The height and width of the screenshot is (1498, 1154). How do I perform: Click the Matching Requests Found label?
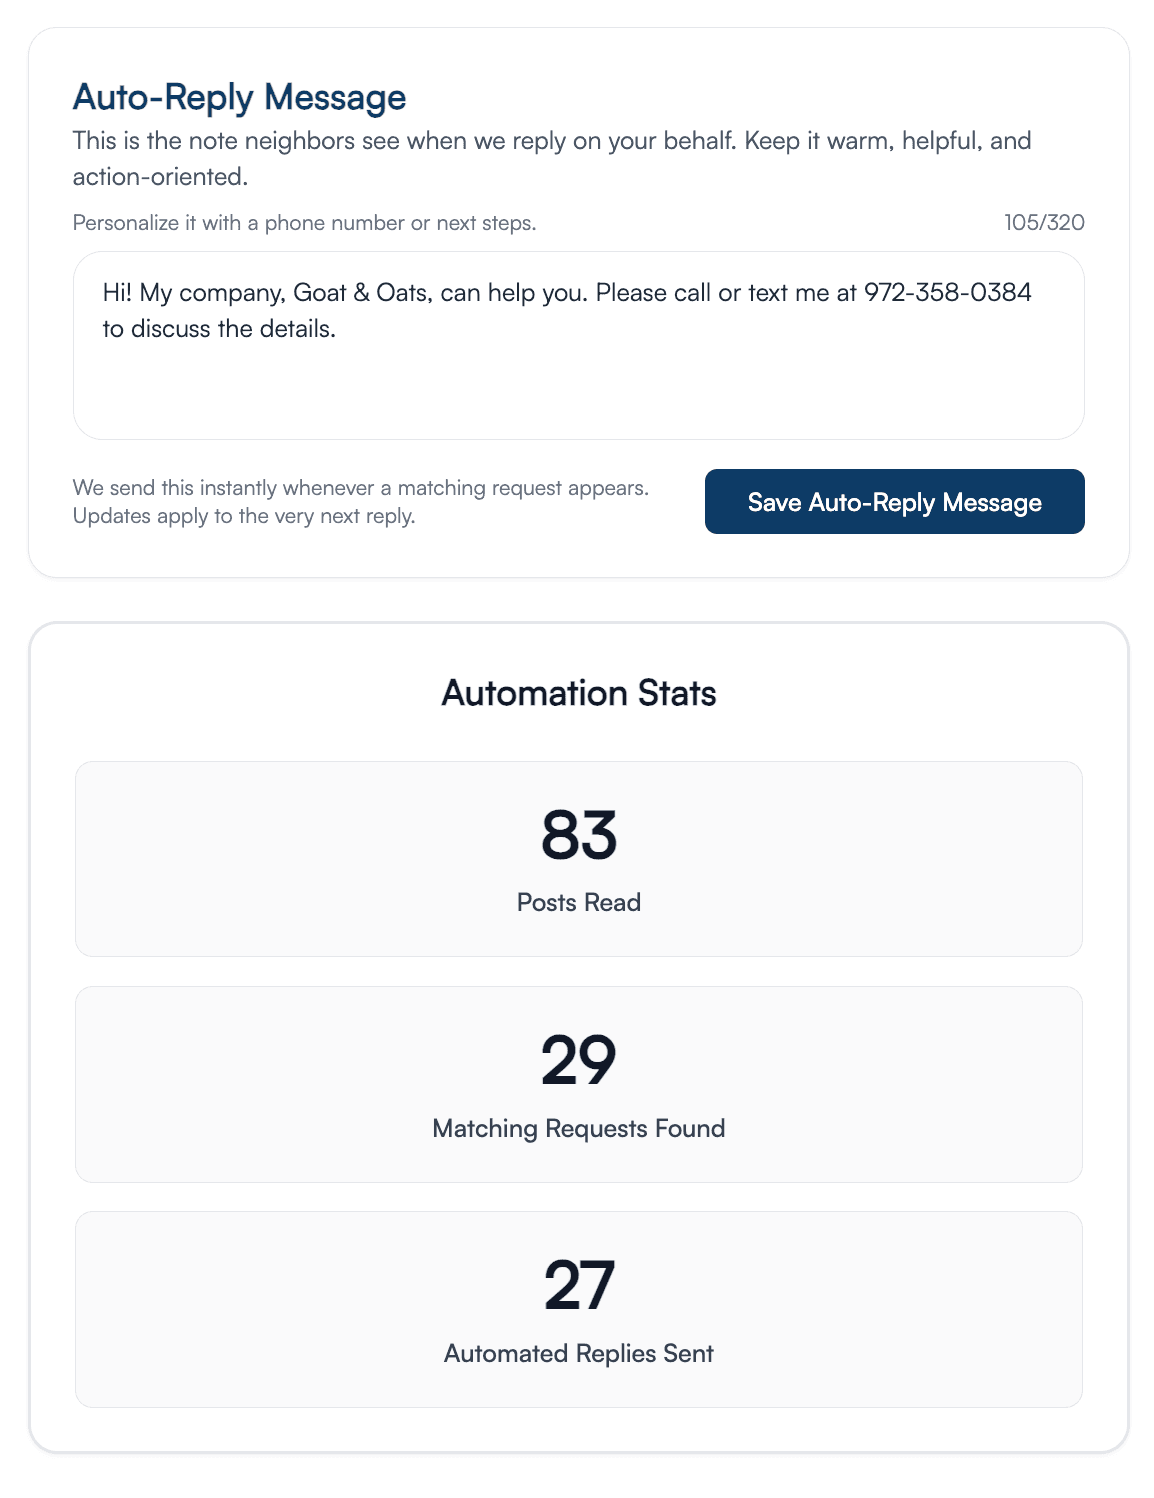[578, 1127]
